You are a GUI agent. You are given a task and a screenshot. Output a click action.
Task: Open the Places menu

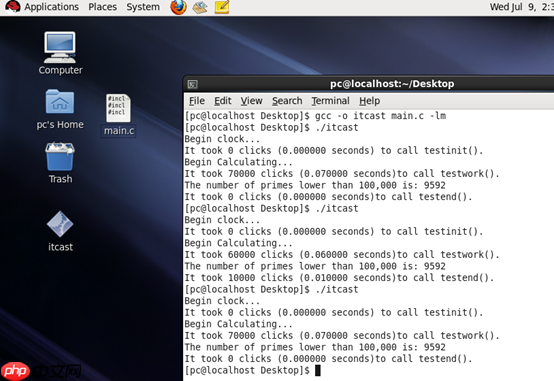(102, 7)
